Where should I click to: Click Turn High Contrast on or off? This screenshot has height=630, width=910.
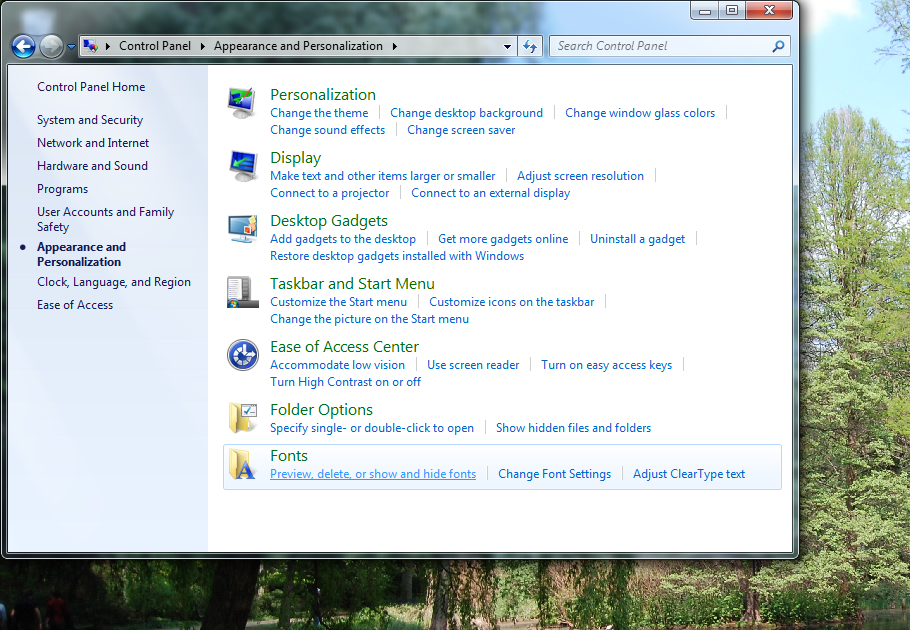click(x=345, y=382)
